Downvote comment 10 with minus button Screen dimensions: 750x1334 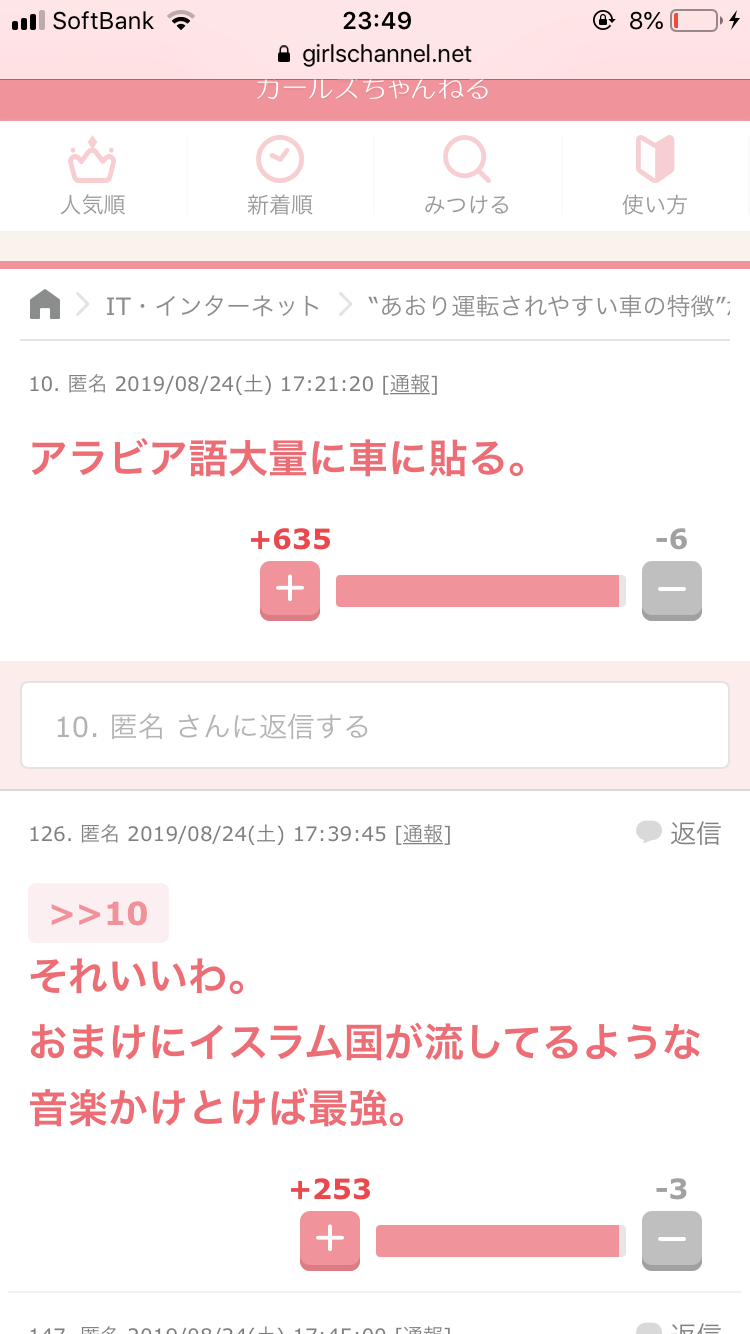tap(672, 590)
